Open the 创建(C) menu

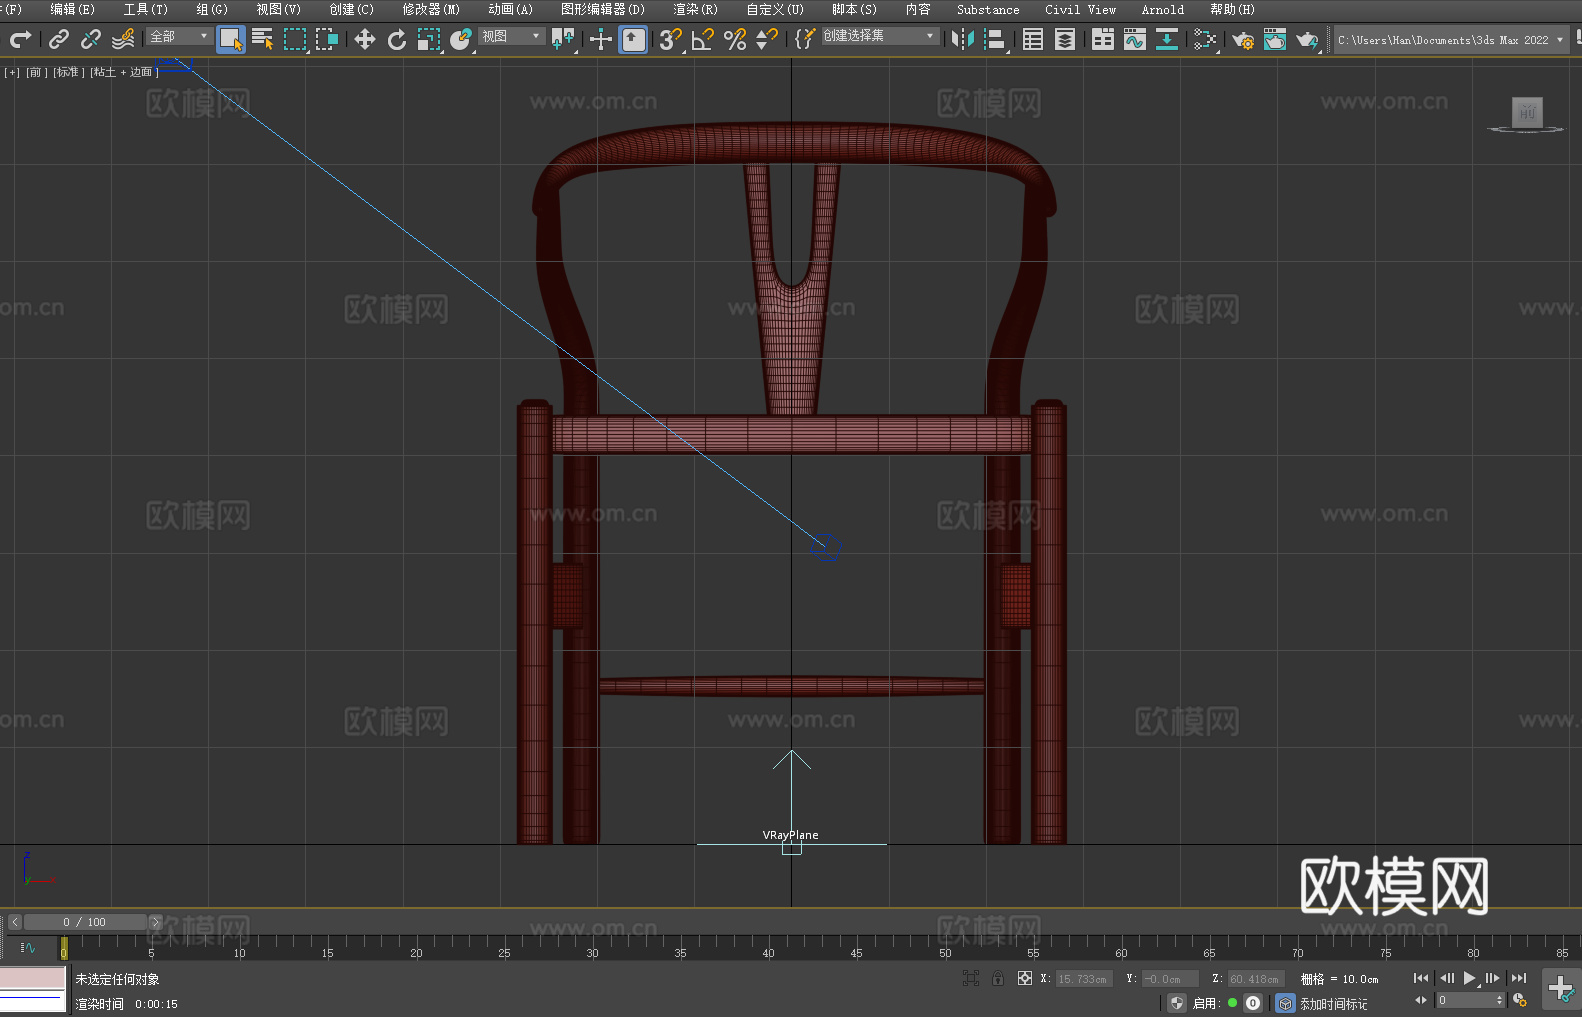click(352, 9)
